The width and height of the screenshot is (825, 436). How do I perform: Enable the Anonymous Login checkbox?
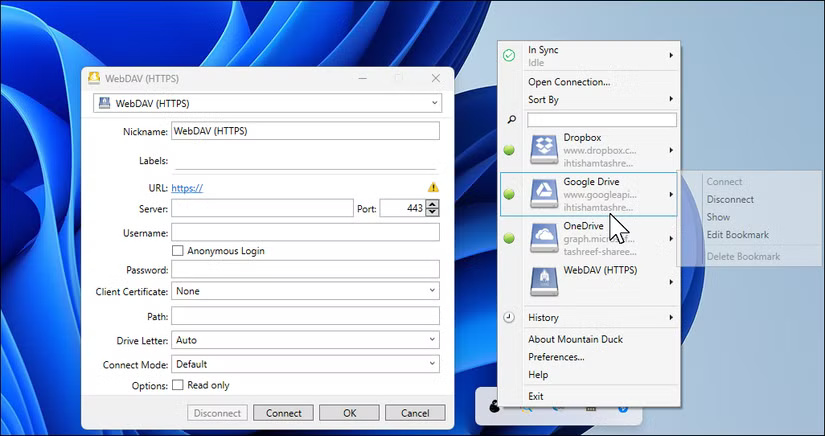[178, 251]
